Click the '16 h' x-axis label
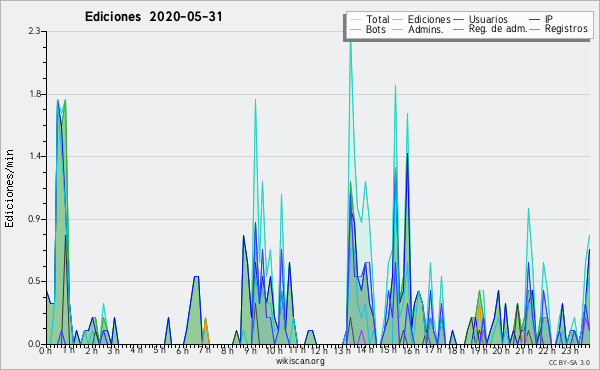This screenshot has width=600, height=370. (x=411, y=351)
